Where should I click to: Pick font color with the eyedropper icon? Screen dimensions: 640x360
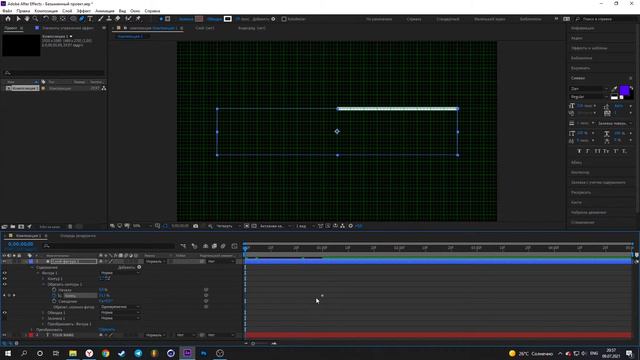(x=614, y=88)
